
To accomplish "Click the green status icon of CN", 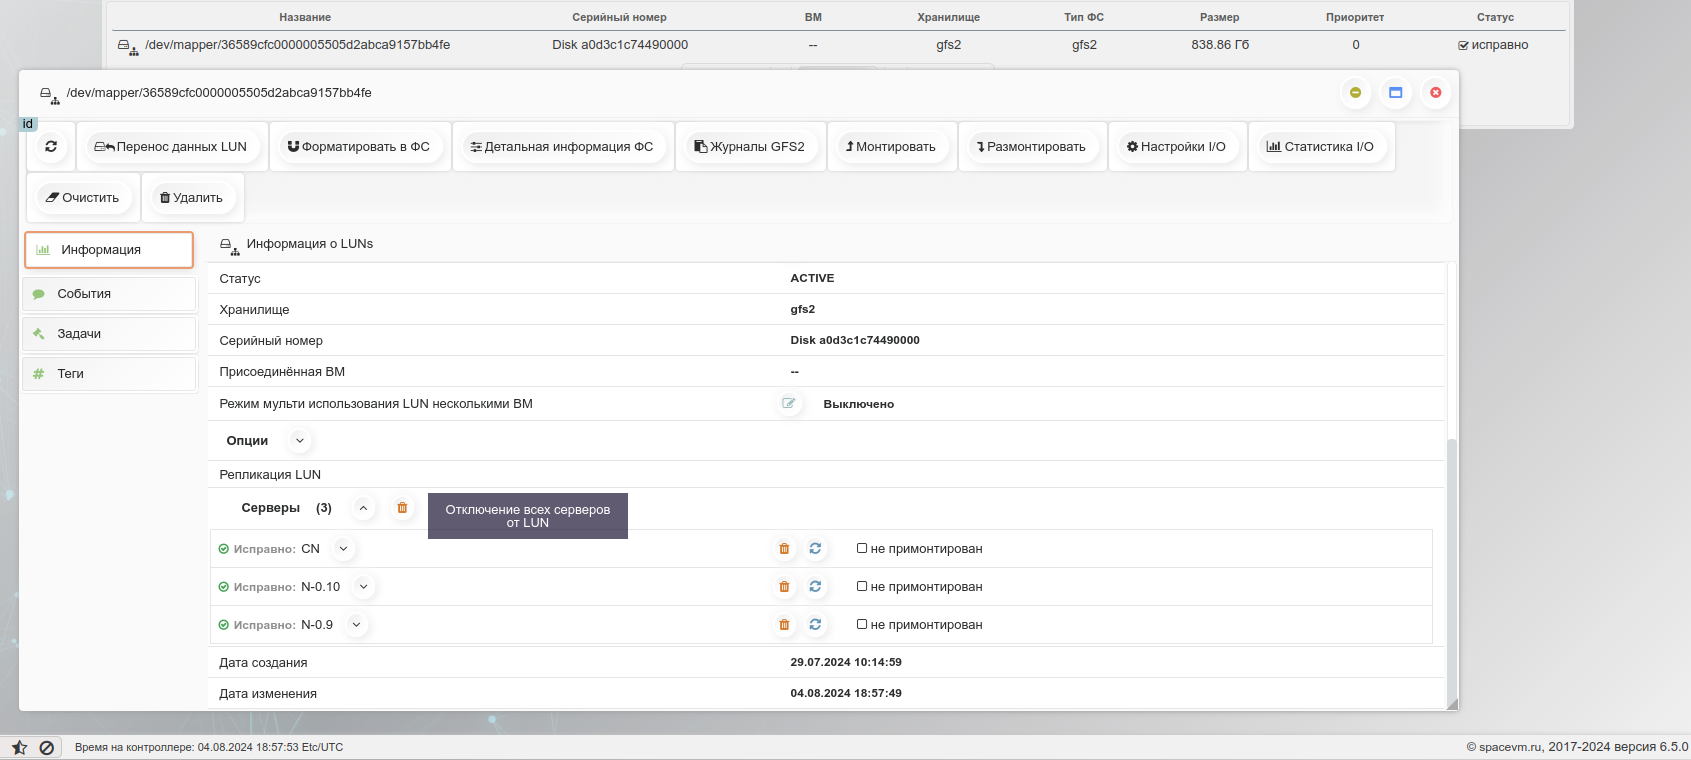I will click(224, 549).
